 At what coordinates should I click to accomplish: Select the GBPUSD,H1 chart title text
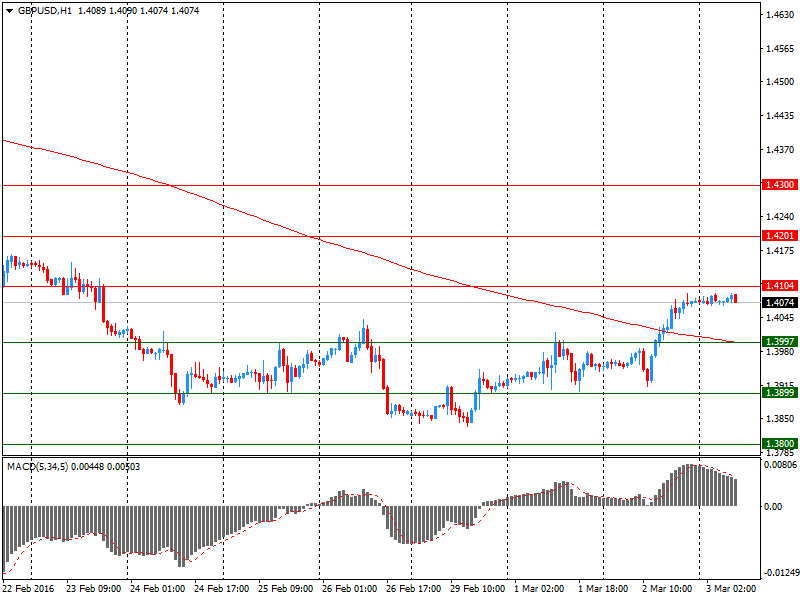click(45, 11)
